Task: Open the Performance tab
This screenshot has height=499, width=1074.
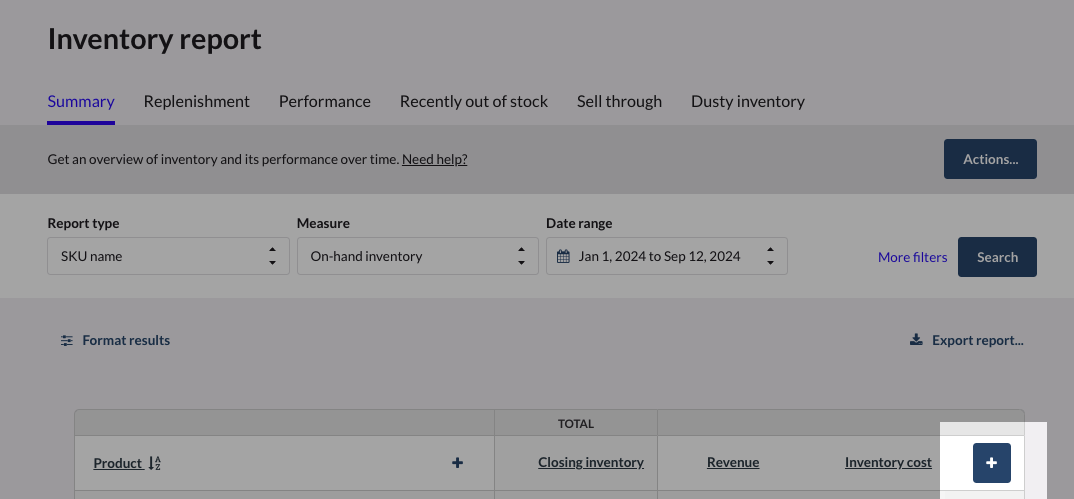Action: point(325,101)
